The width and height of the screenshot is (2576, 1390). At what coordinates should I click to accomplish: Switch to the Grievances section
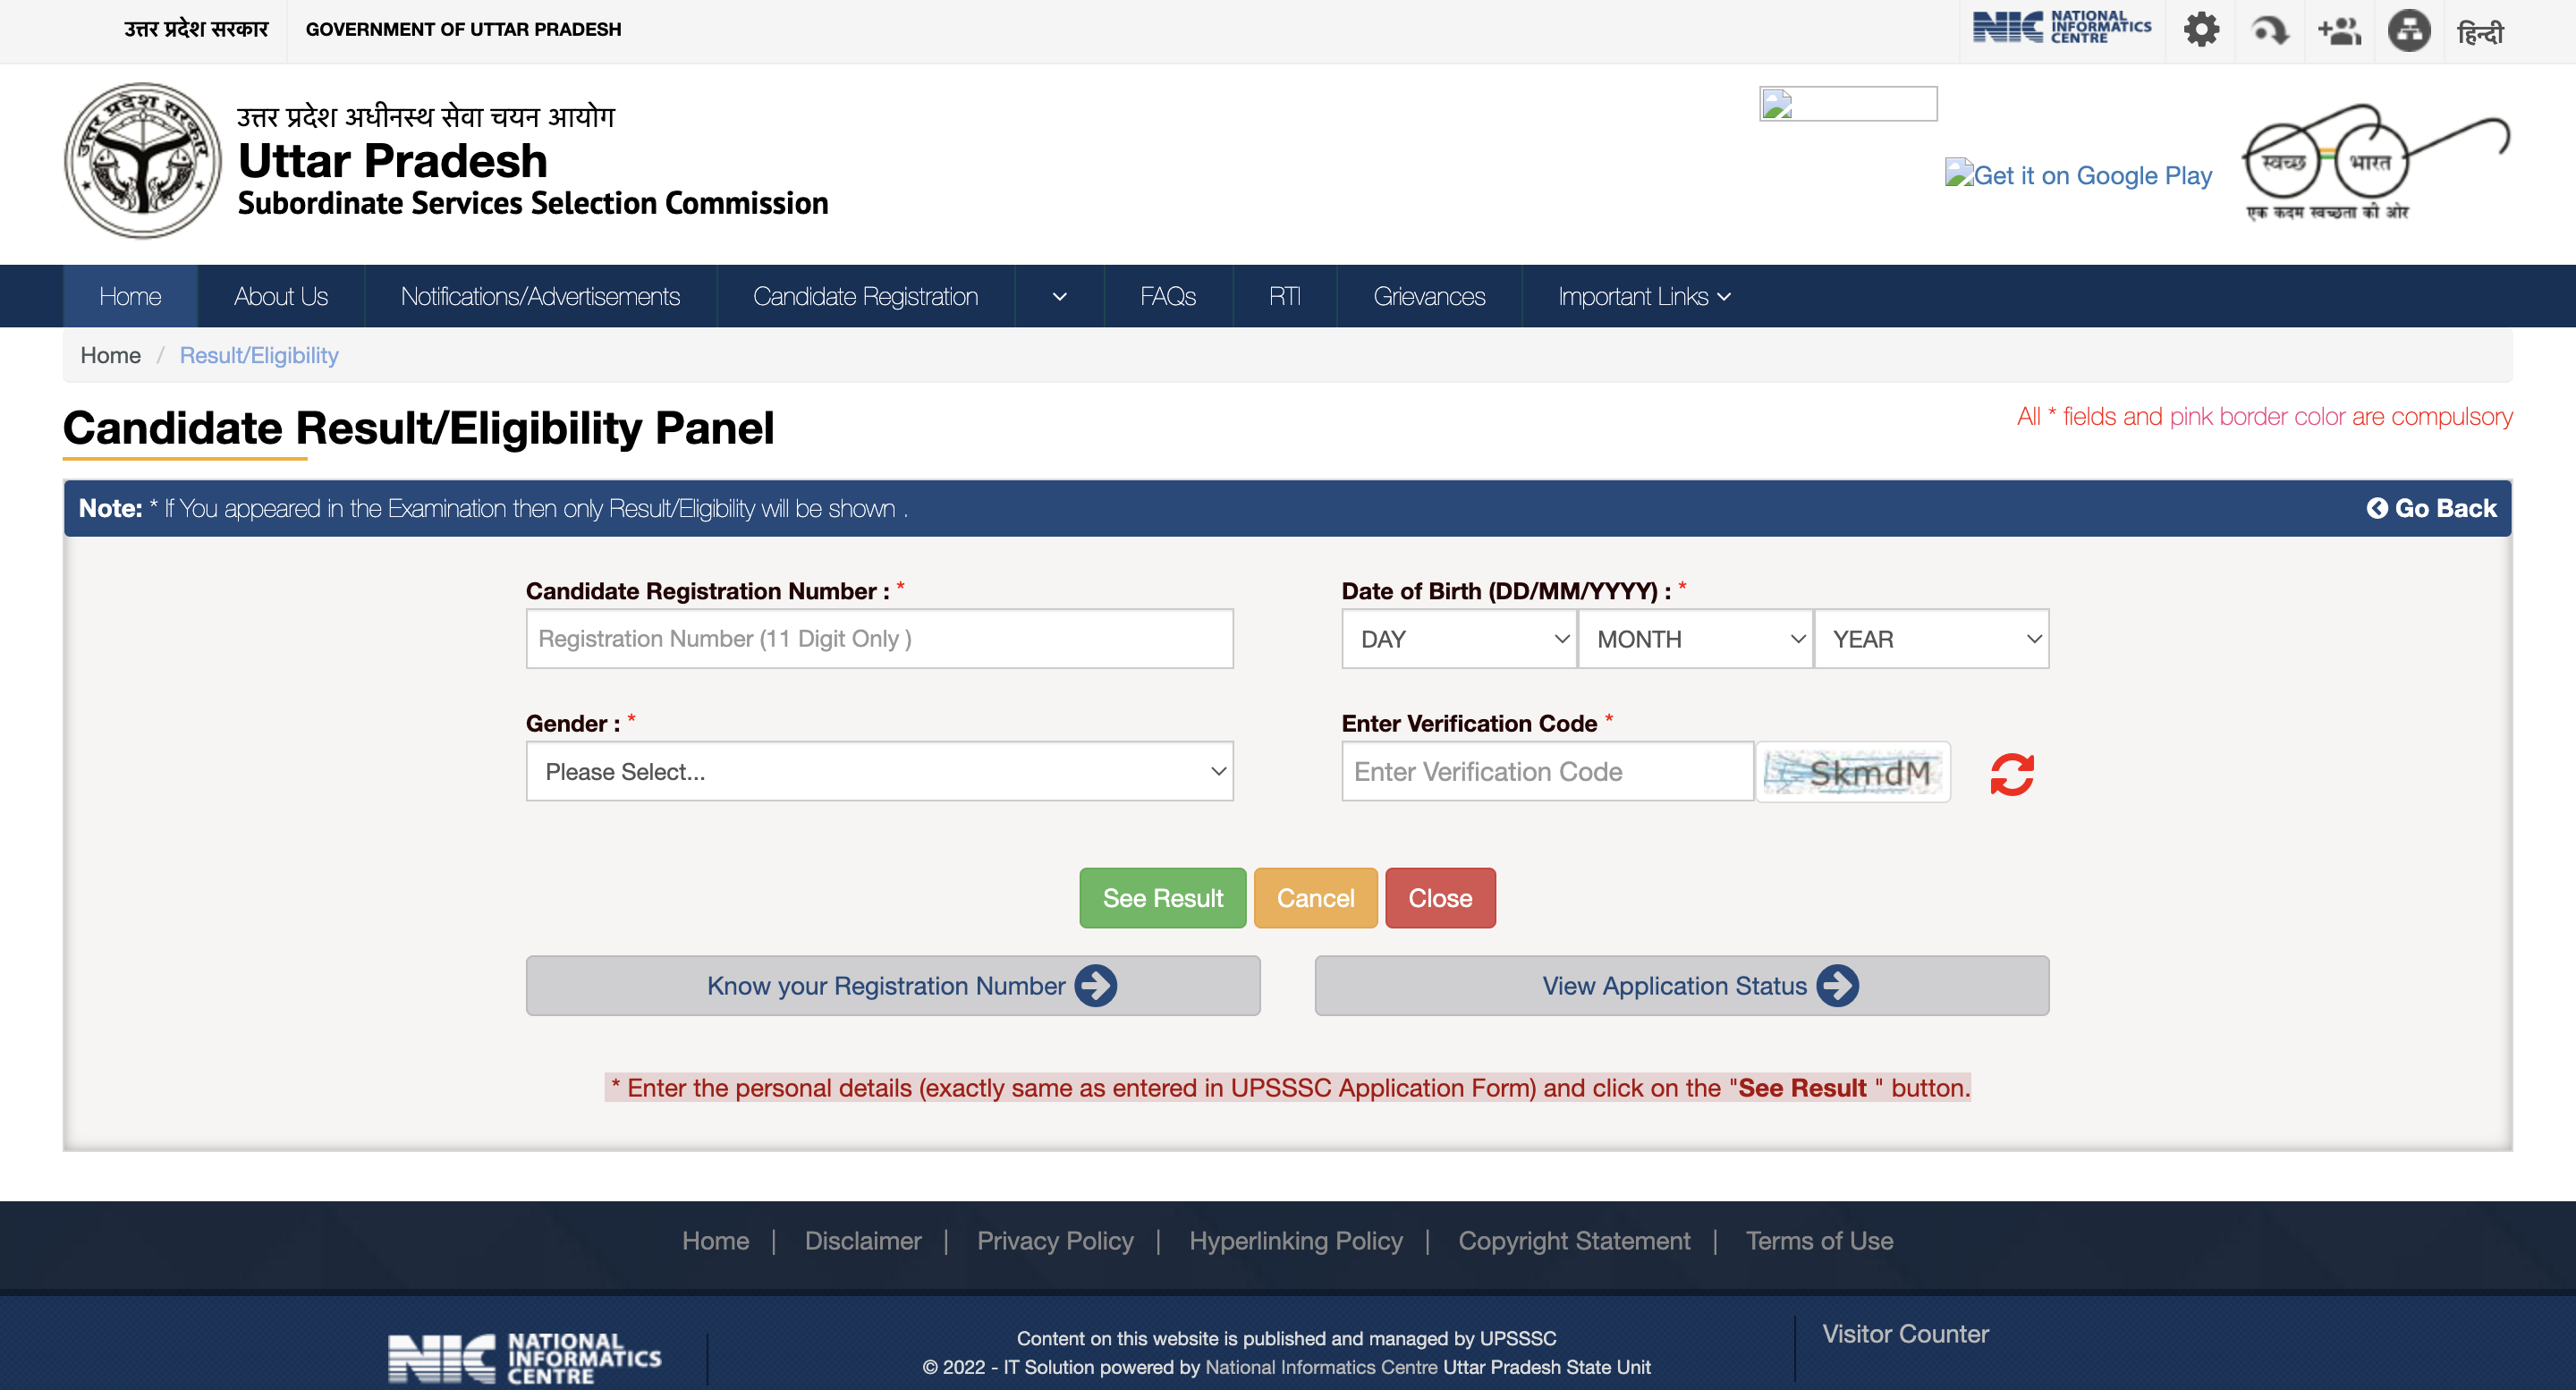tap(1428, 296)
